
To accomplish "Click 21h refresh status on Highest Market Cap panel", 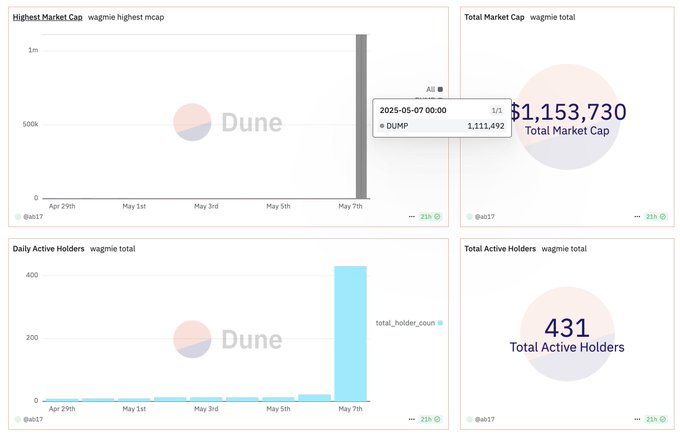I will (431, 216).
